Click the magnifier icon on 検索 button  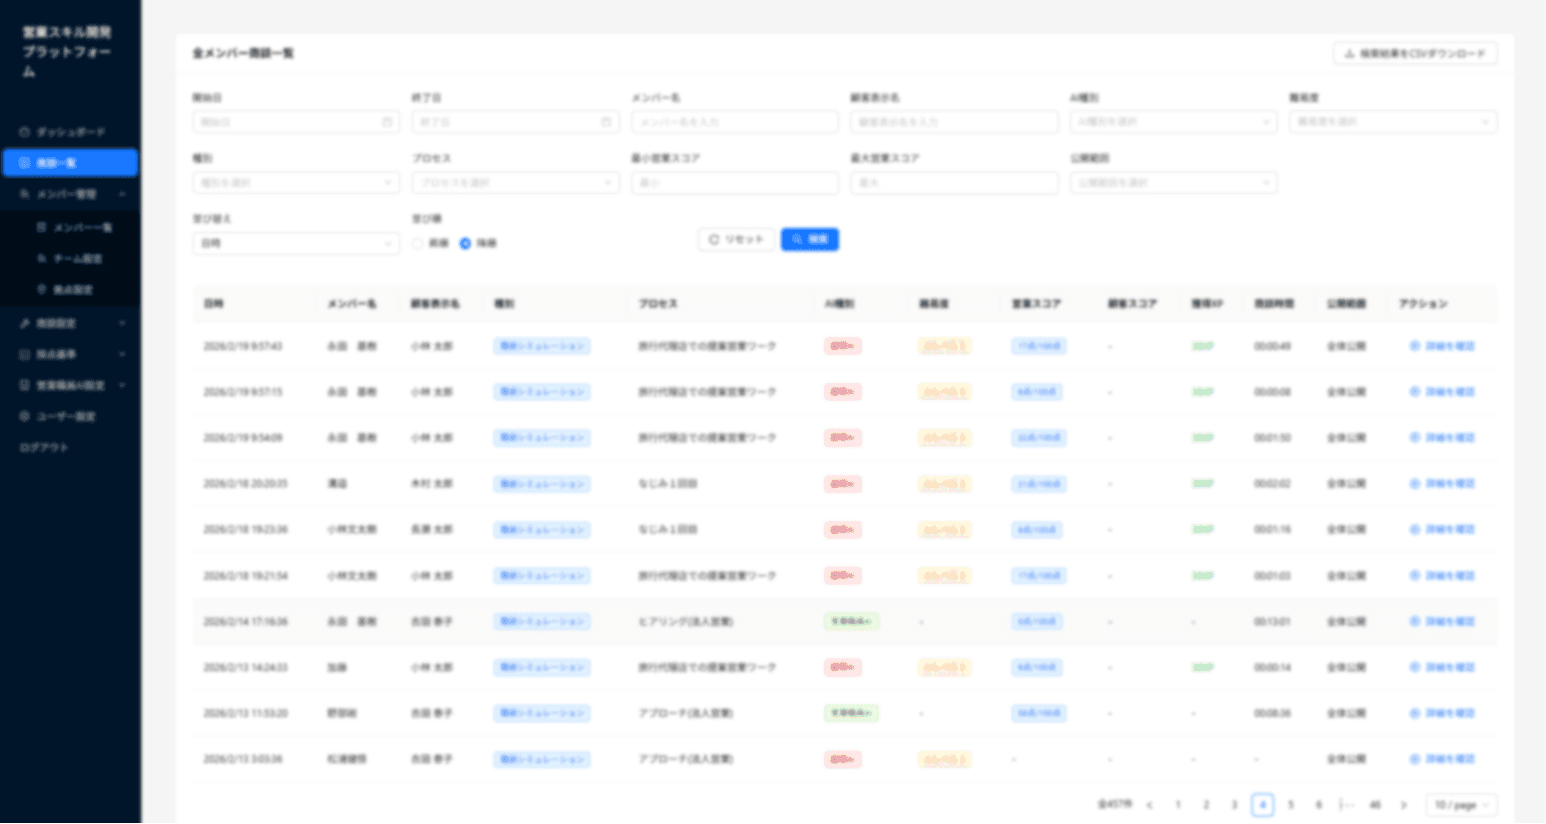[x=797, y=240]
